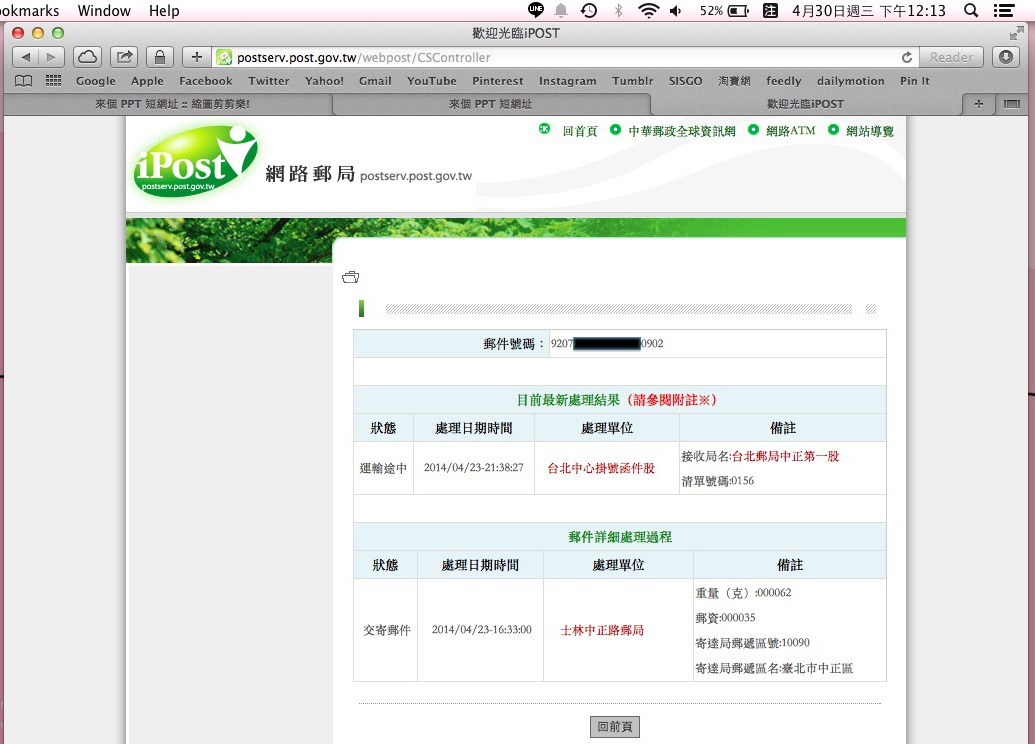Open the volume menu bar icon

click(x=676, y=11)
